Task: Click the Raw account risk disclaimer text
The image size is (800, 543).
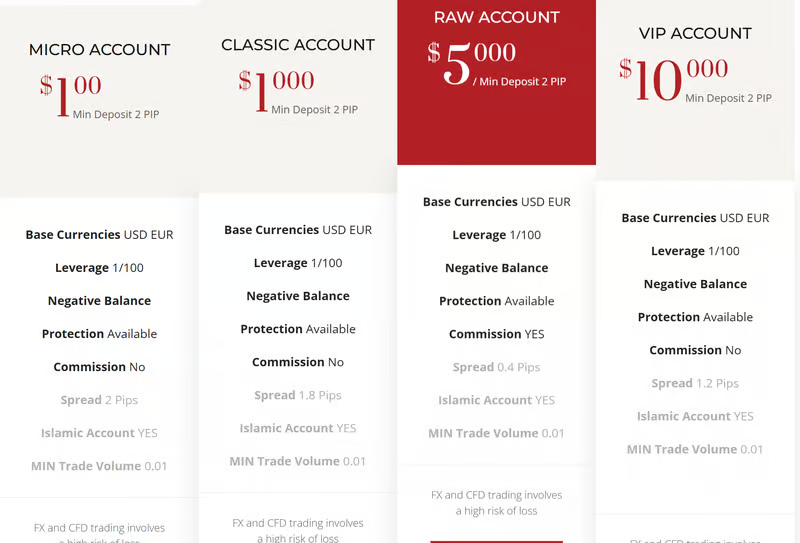Action: pos(496,503)
